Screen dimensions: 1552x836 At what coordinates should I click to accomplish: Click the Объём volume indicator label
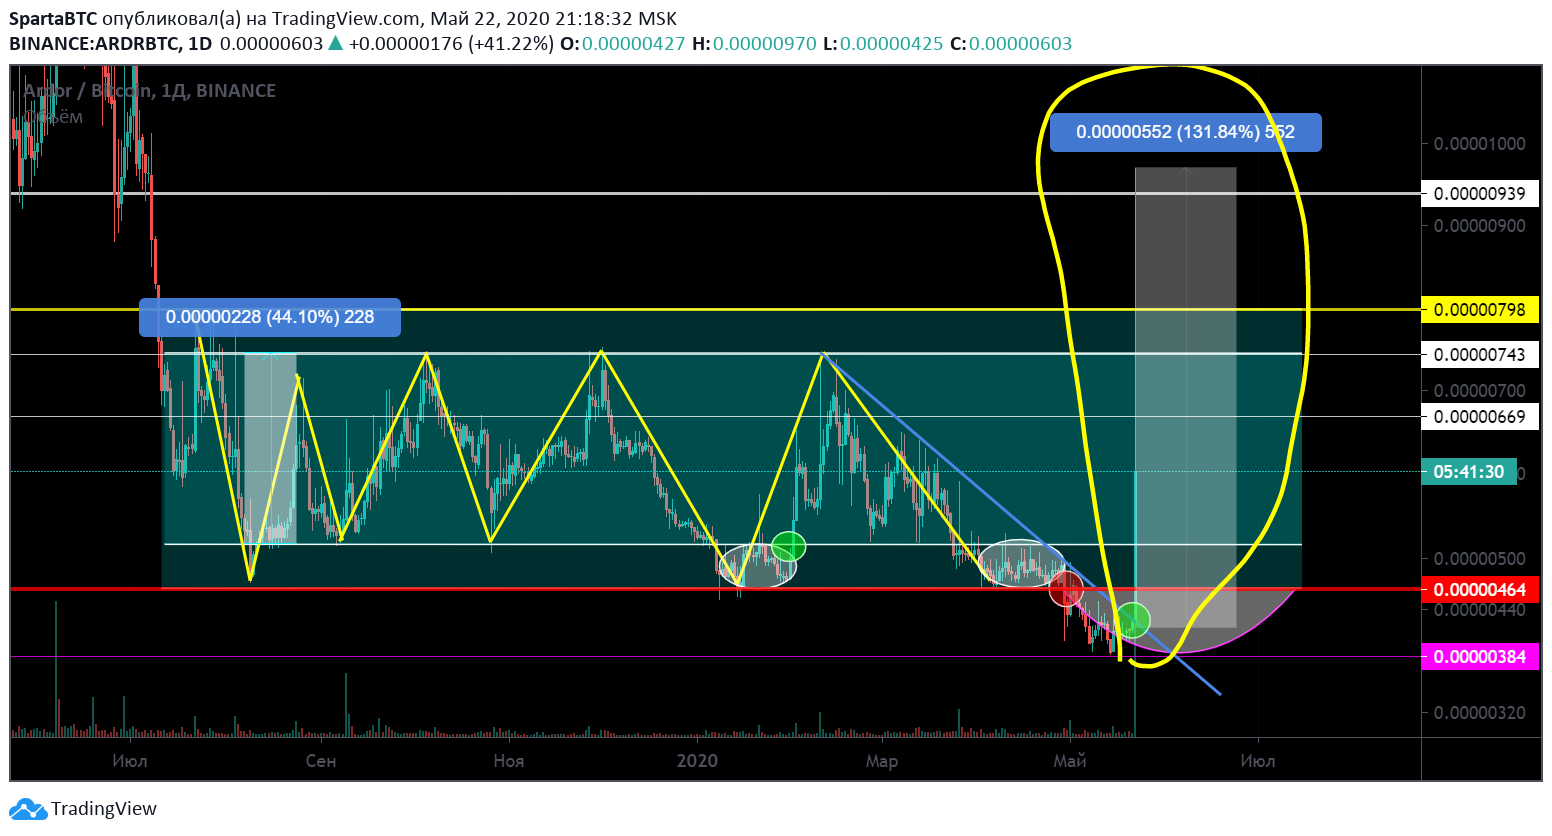click(x=53, y=117)
